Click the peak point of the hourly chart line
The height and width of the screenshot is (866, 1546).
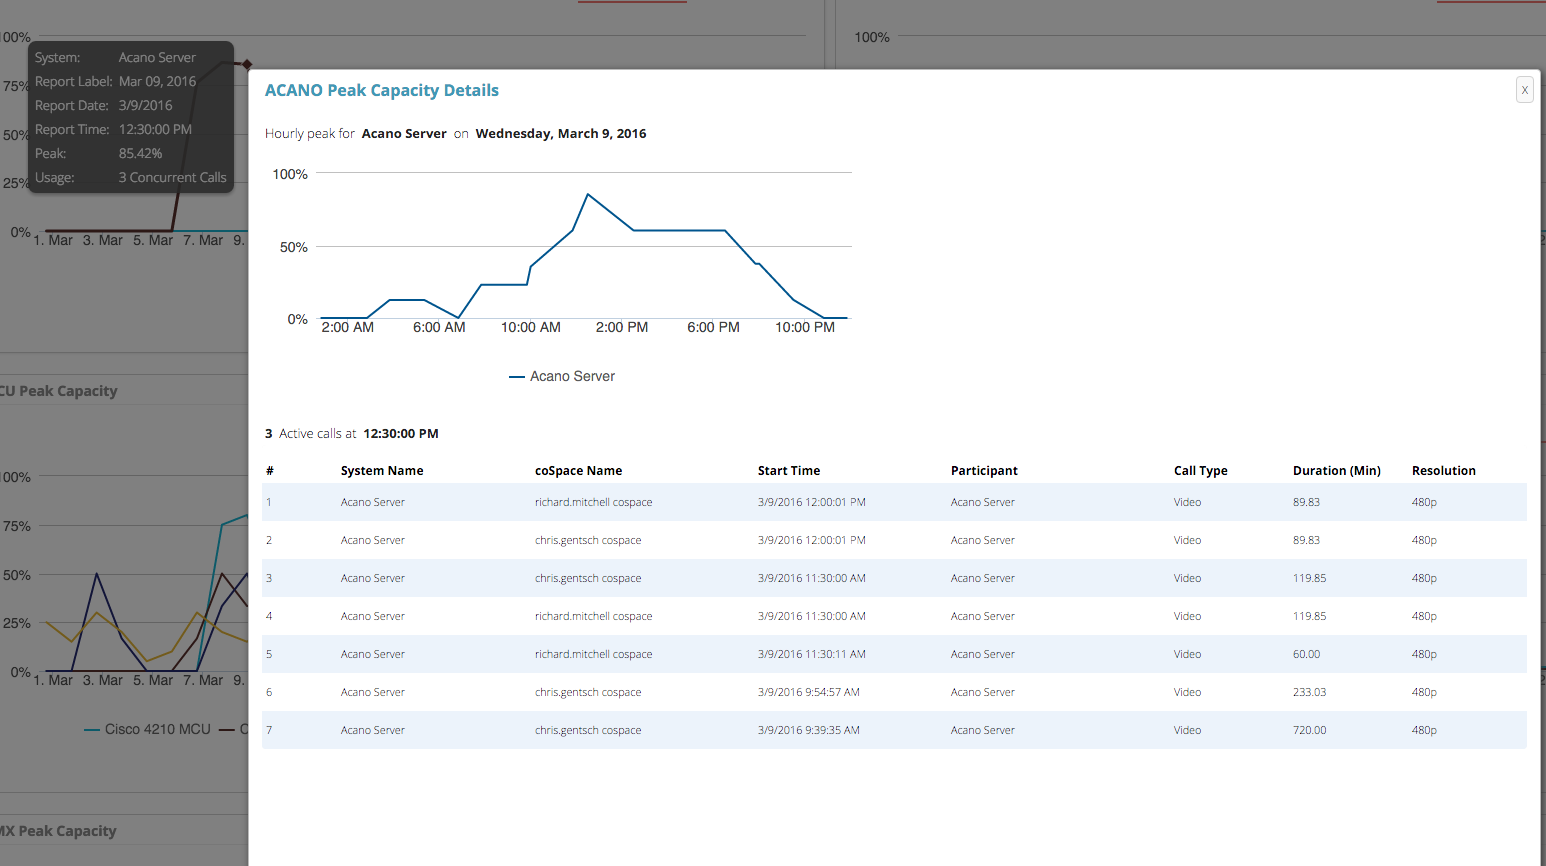[588, 194]
